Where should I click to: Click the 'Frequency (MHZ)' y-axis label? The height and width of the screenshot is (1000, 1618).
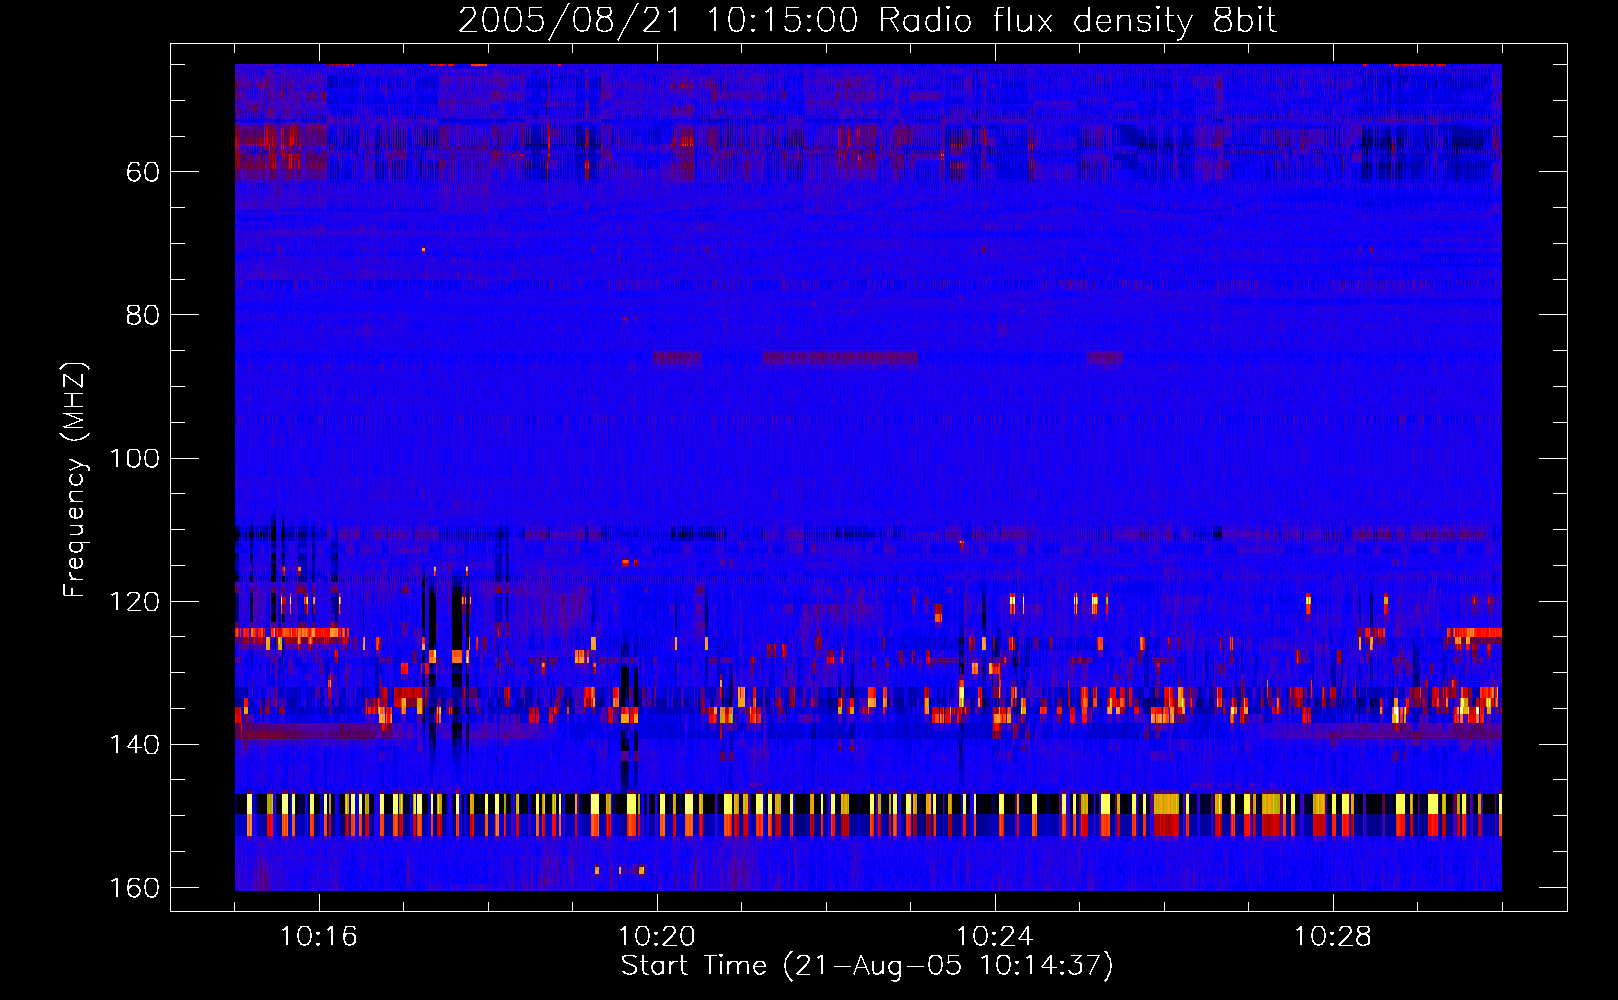pyautogui.click(x=75, y=480)
